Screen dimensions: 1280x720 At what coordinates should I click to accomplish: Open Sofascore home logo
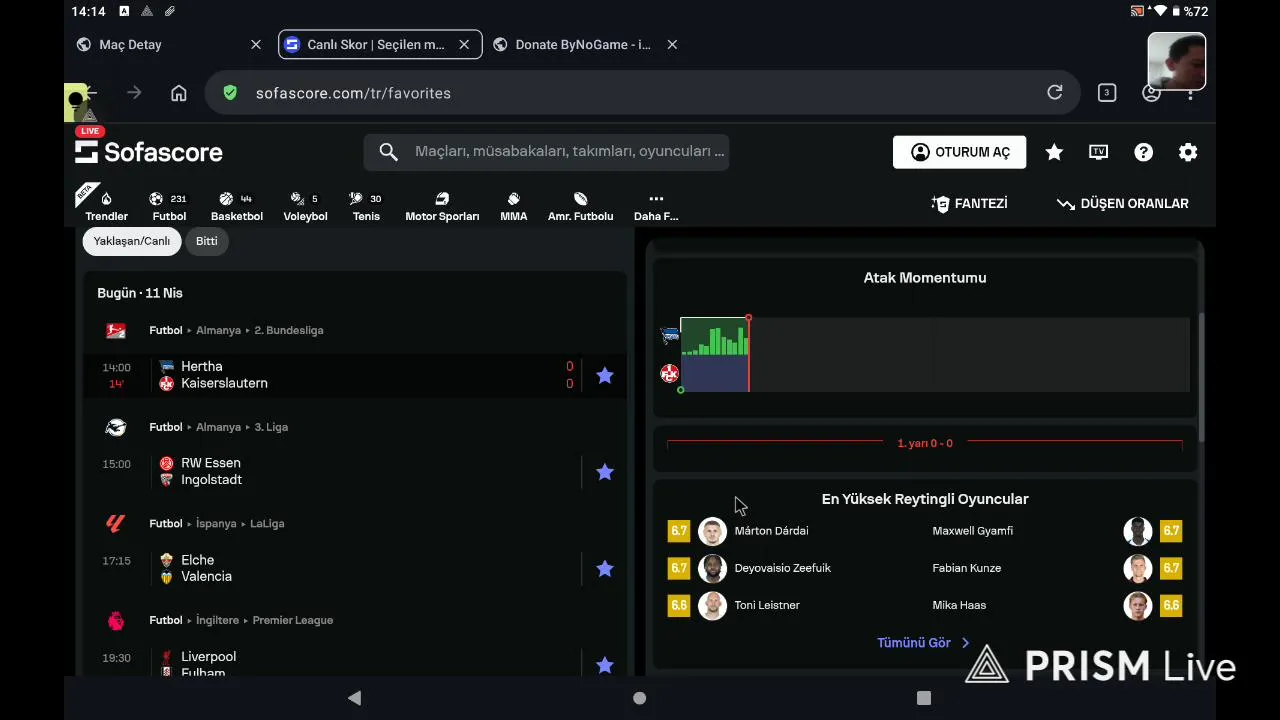click(149, 152)
